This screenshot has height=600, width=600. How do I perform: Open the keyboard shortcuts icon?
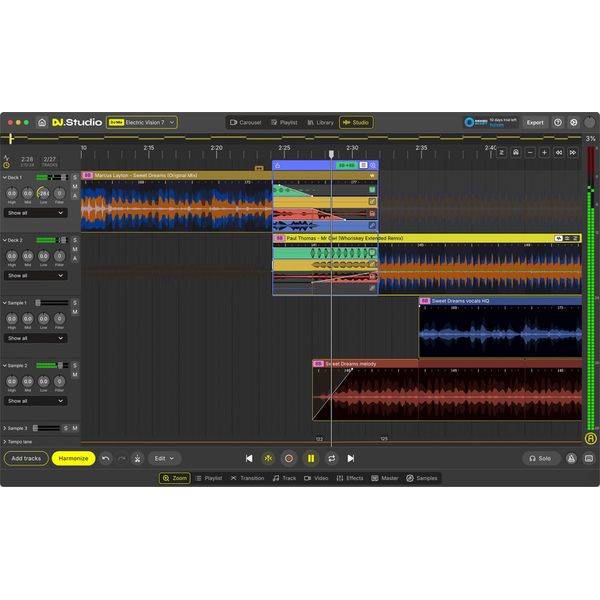[589, 458]
